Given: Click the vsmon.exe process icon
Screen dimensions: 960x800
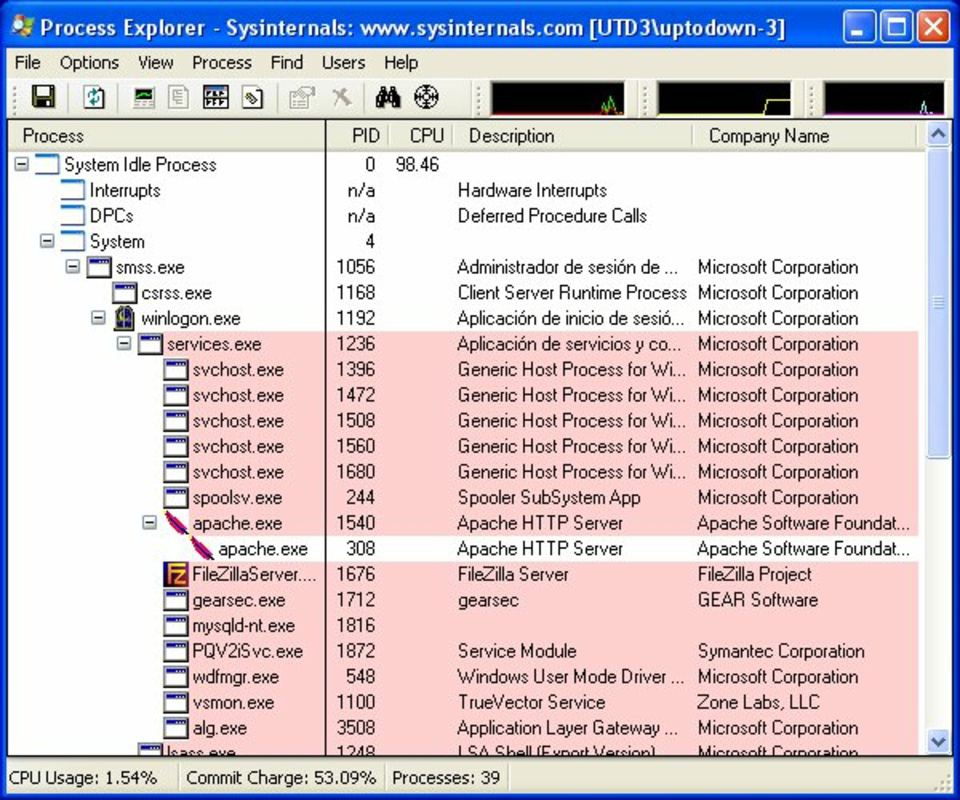Looking at the screenshot, I should (x=176, y=702).
